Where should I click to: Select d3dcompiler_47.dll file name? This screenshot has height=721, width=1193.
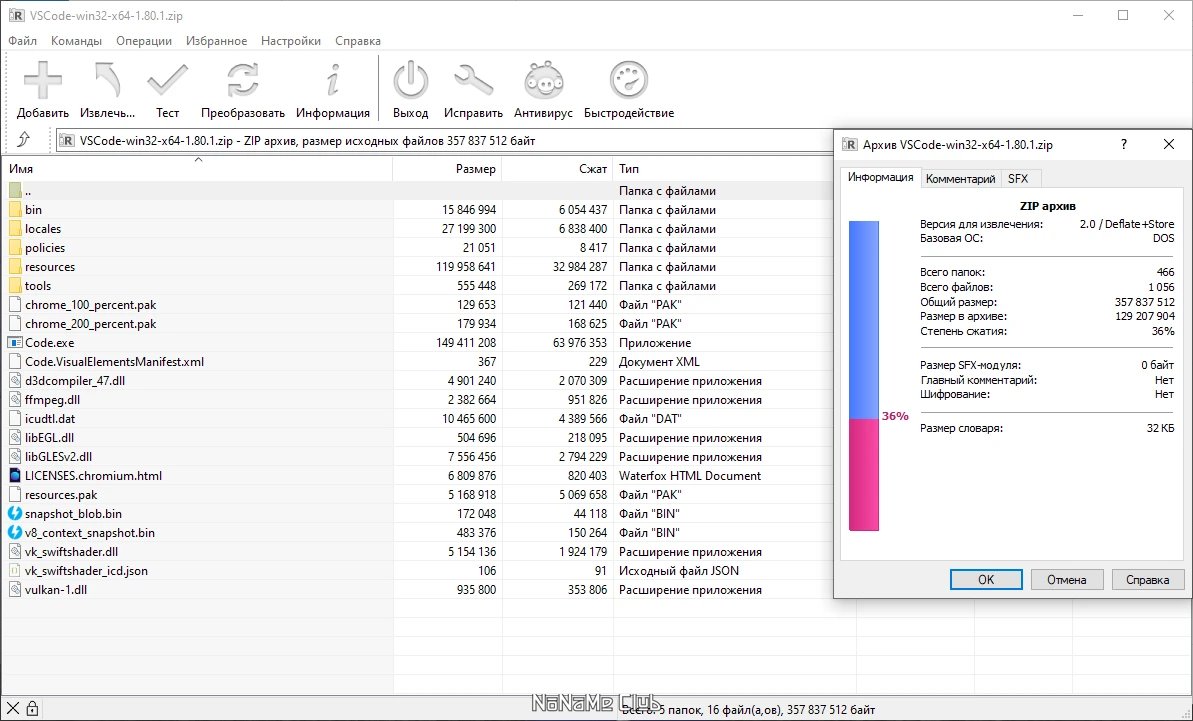click(x=75, y=380)
